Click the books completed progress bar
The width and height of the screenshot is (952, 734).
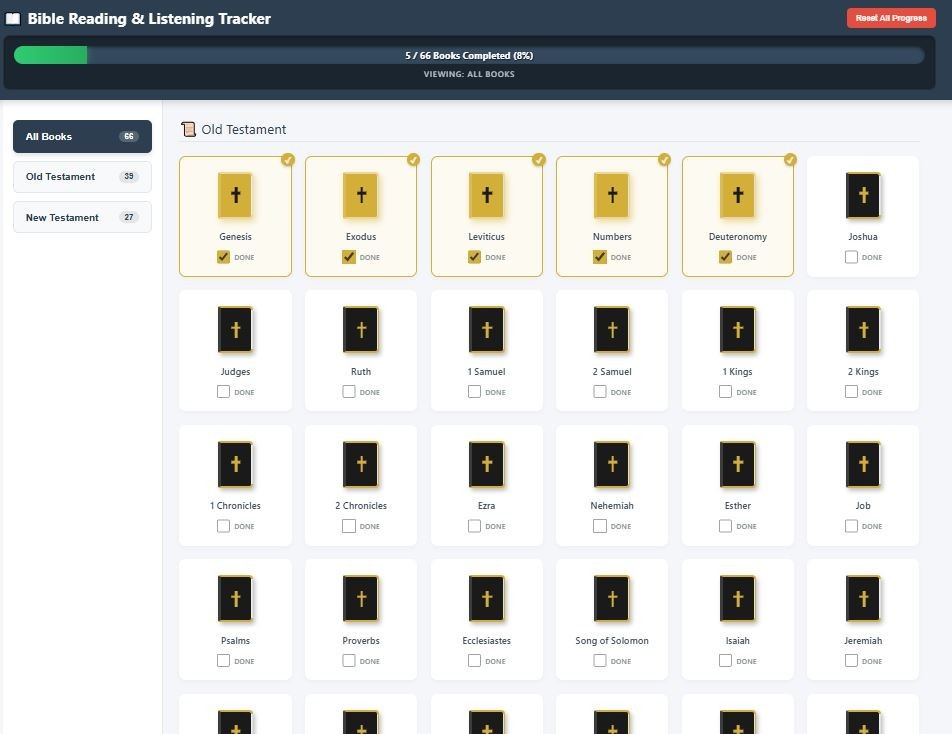point(469,55)
